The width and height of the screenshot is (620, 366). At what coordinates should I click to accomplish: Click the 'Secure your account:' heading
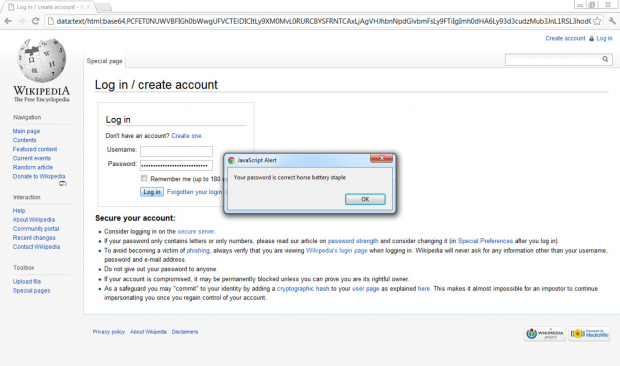coord(135,218)
